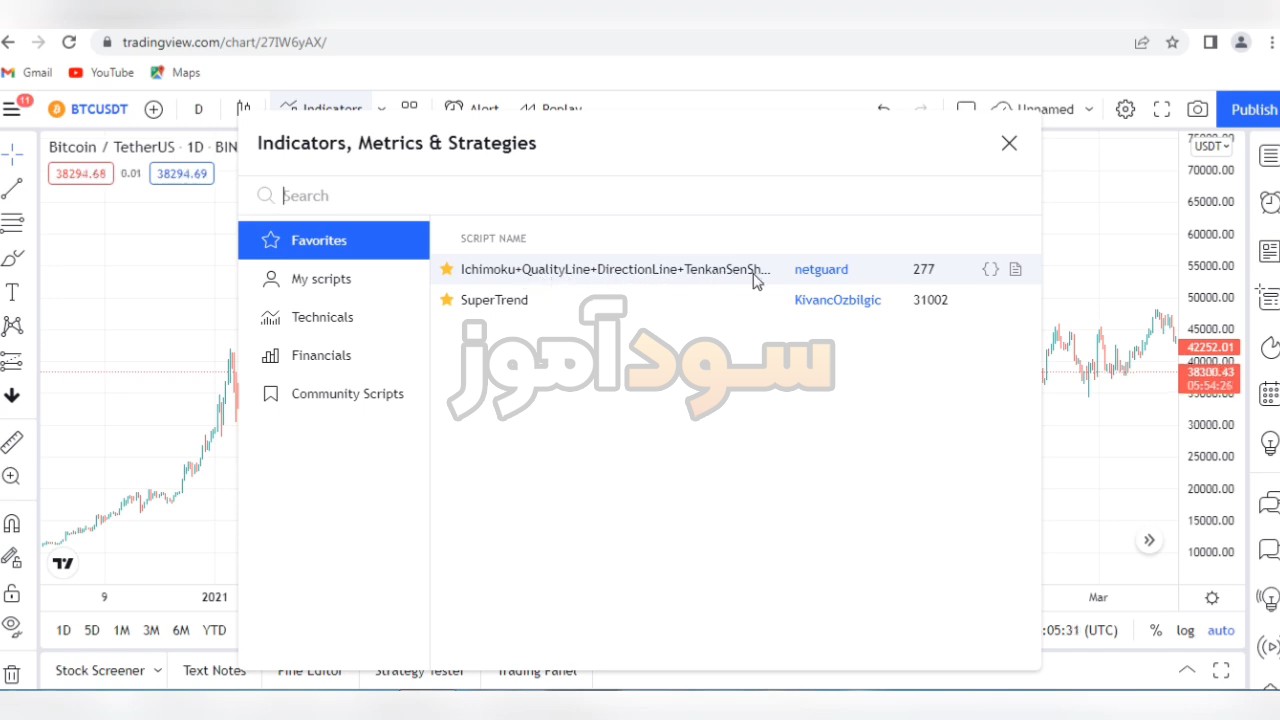1280x720 pixels.
Task: Maximize the bottom panel icon
Action: [1221, 670]
